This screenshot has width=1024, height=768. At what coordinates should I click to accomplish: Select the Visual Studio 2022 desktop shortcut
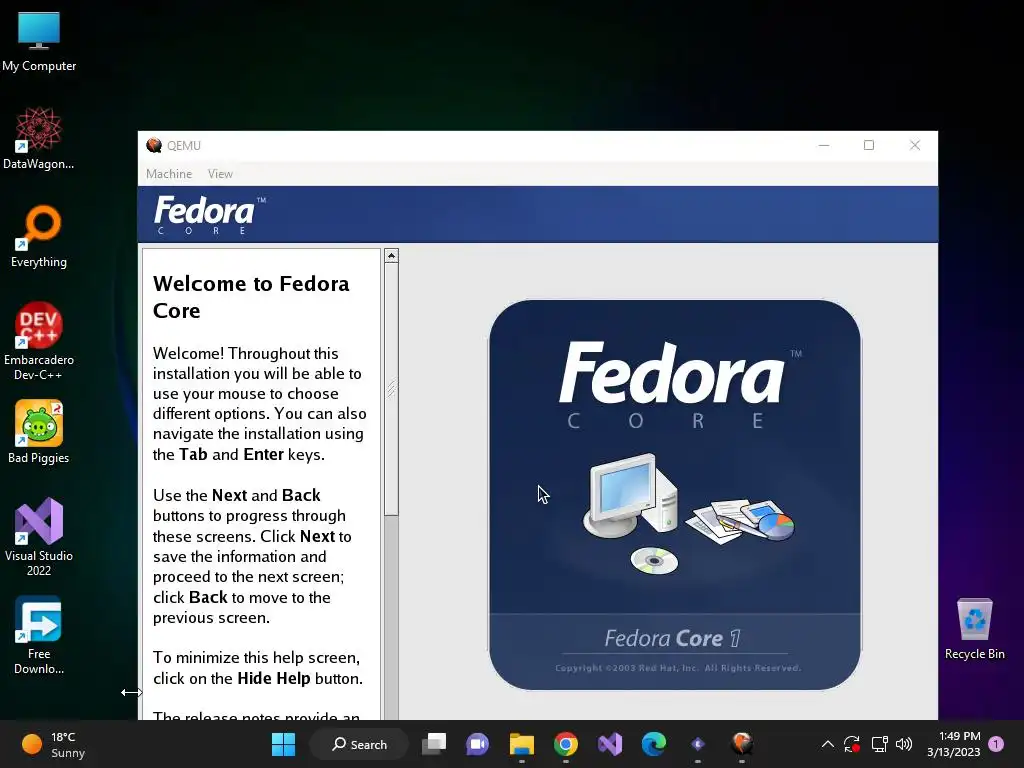pos(39,537)
